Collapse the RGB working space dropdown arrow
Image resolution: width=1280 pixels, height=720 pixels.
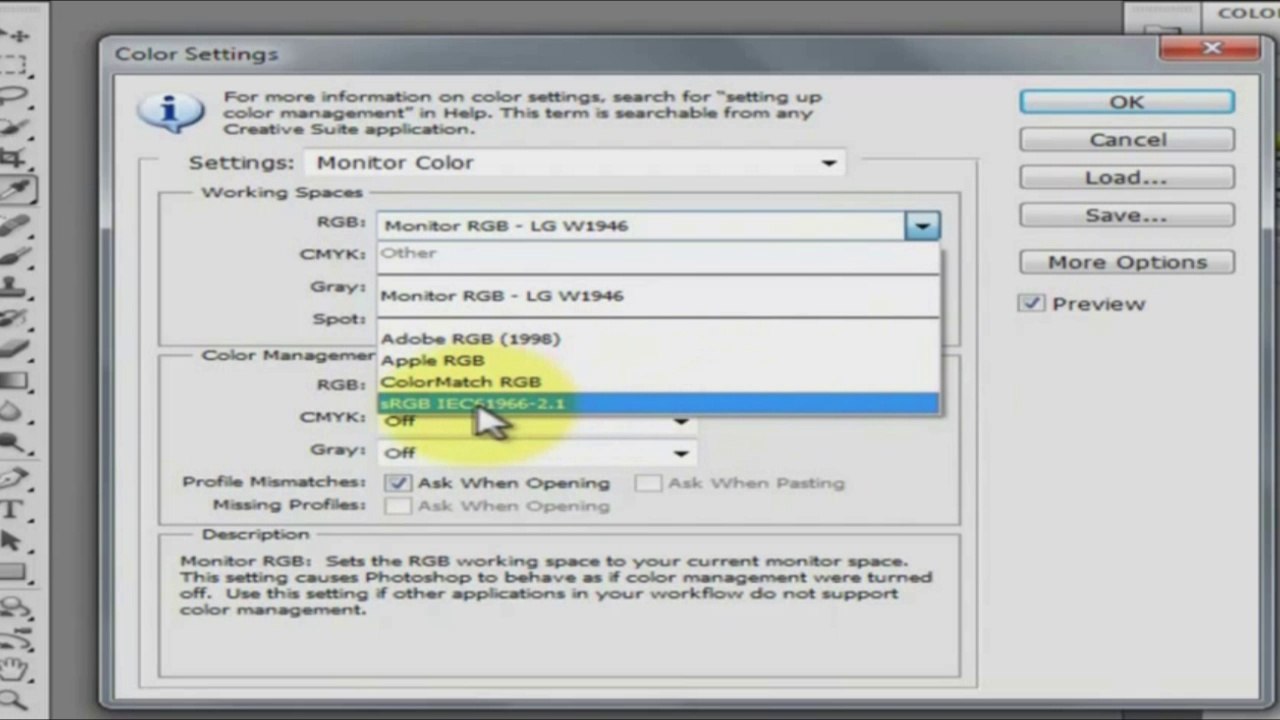922,226
